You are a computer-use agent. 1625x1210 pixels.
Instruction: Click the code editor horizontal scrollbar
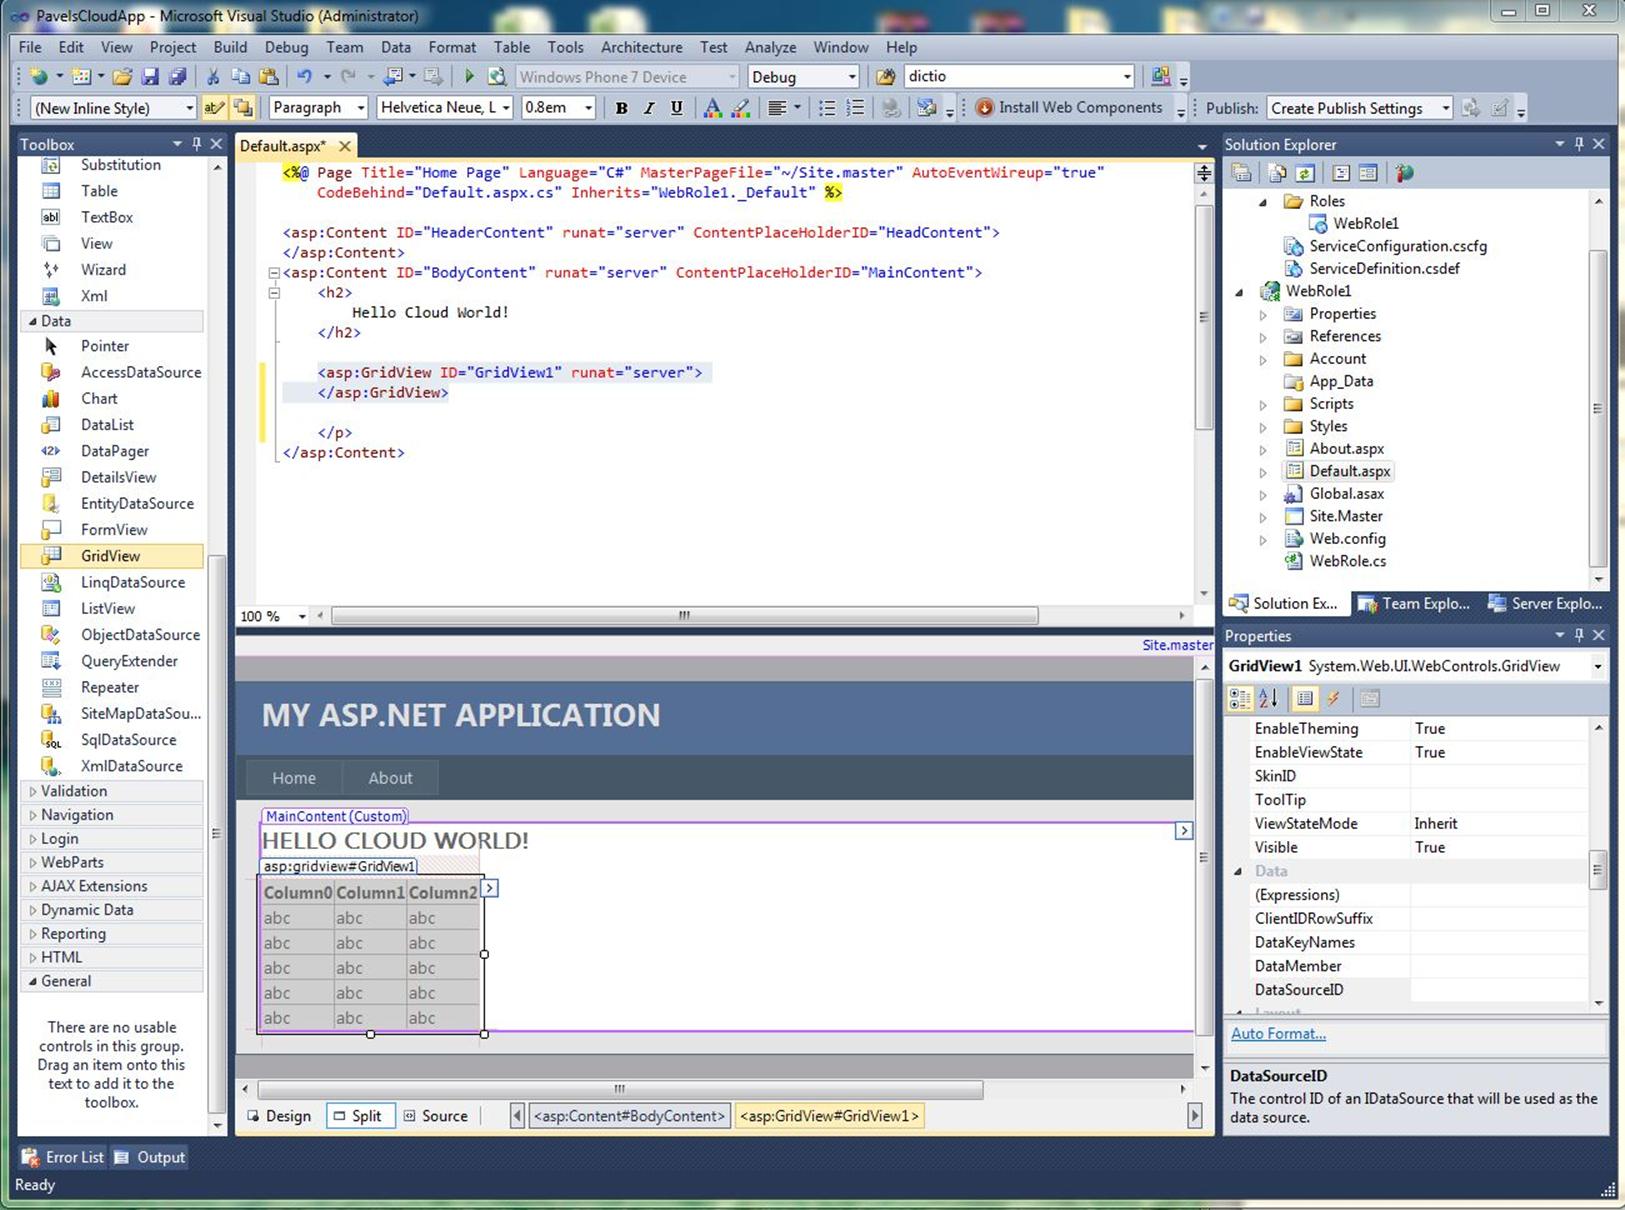[x=685, y=616]
